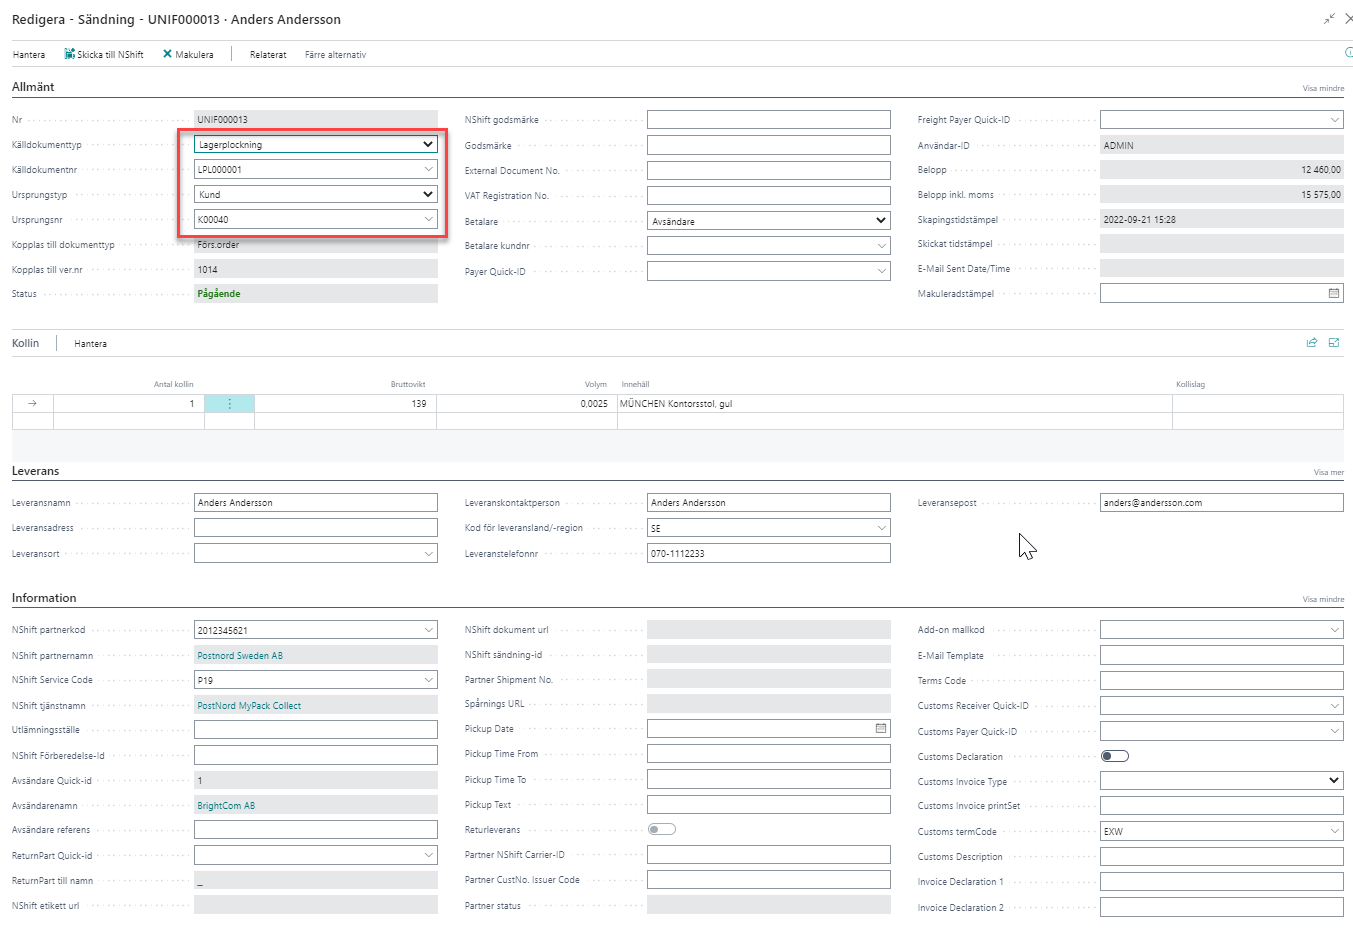1353x932 pixels.
Task: Open the NShift Service Code dropdown
Action: tap(428, 680)
